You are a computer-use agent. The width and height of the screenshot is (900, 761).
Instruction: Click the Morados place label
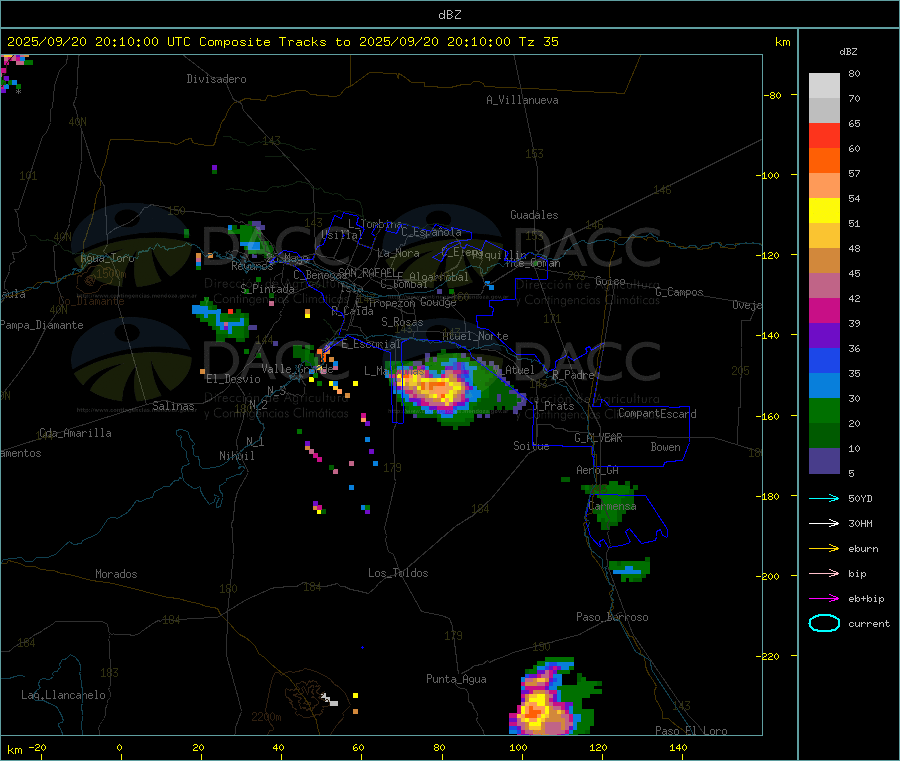coord(116,574)
